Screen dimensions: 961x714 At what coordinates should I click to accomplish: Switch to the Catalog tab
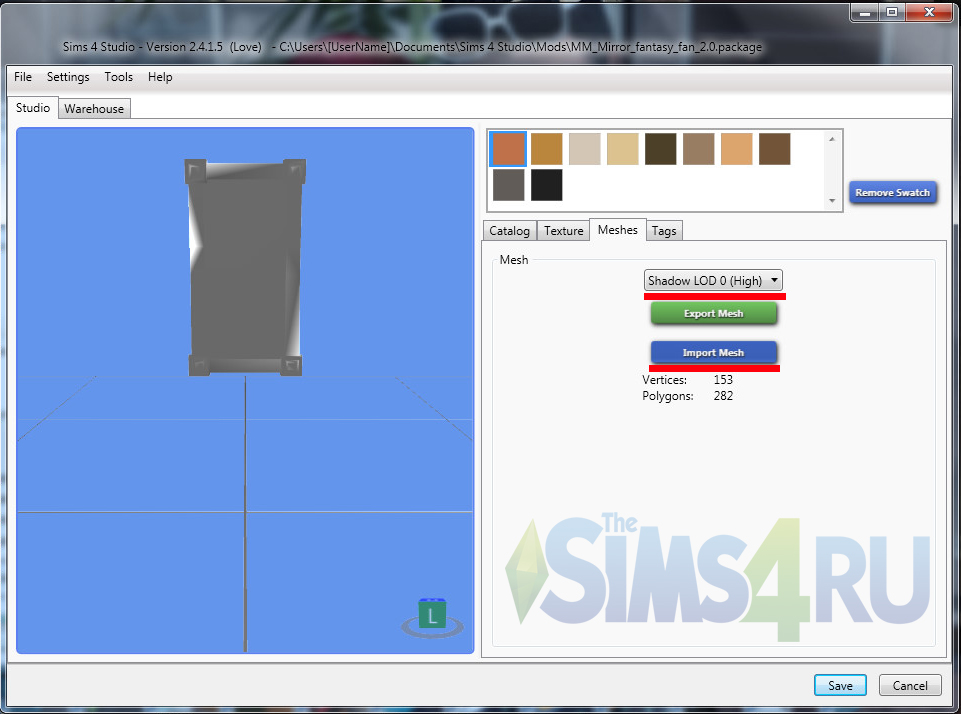(x=509, y=231)
